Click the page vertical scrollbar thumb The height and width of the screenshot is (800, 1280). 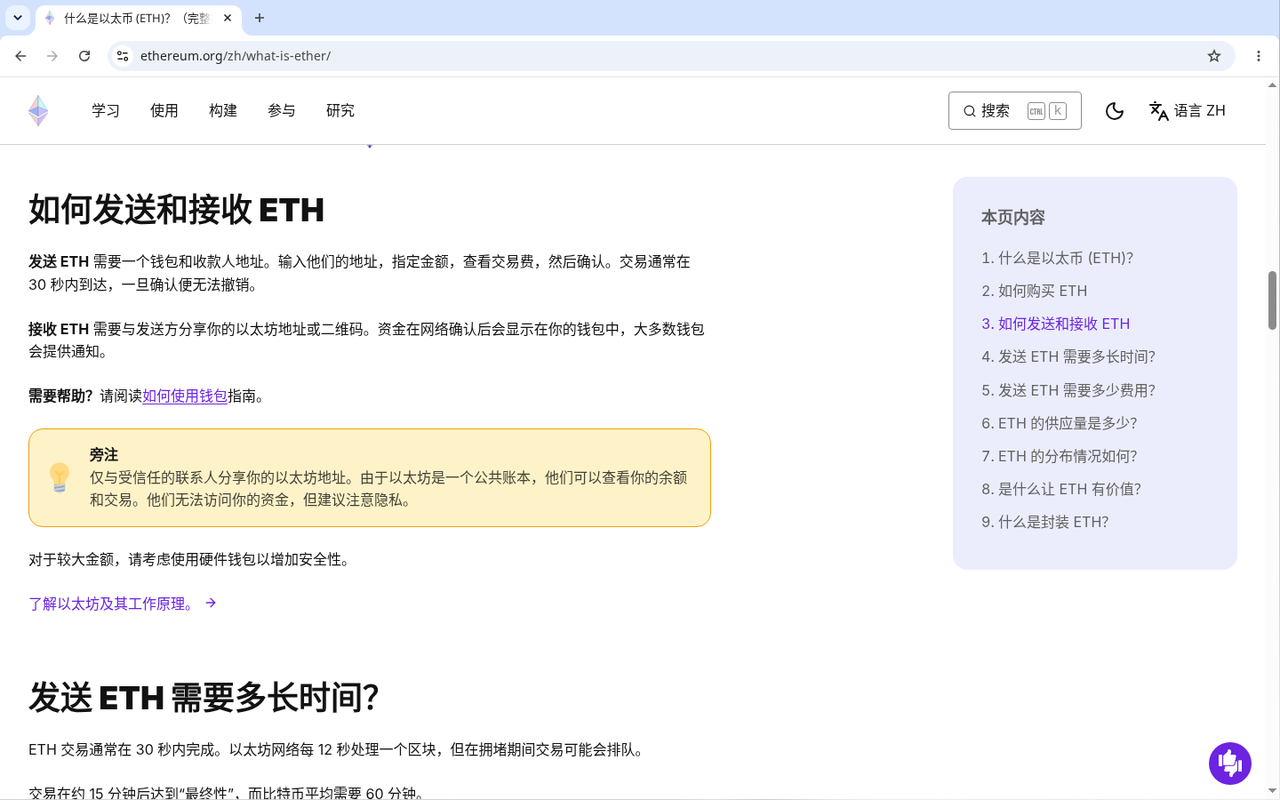(1273, 299)
